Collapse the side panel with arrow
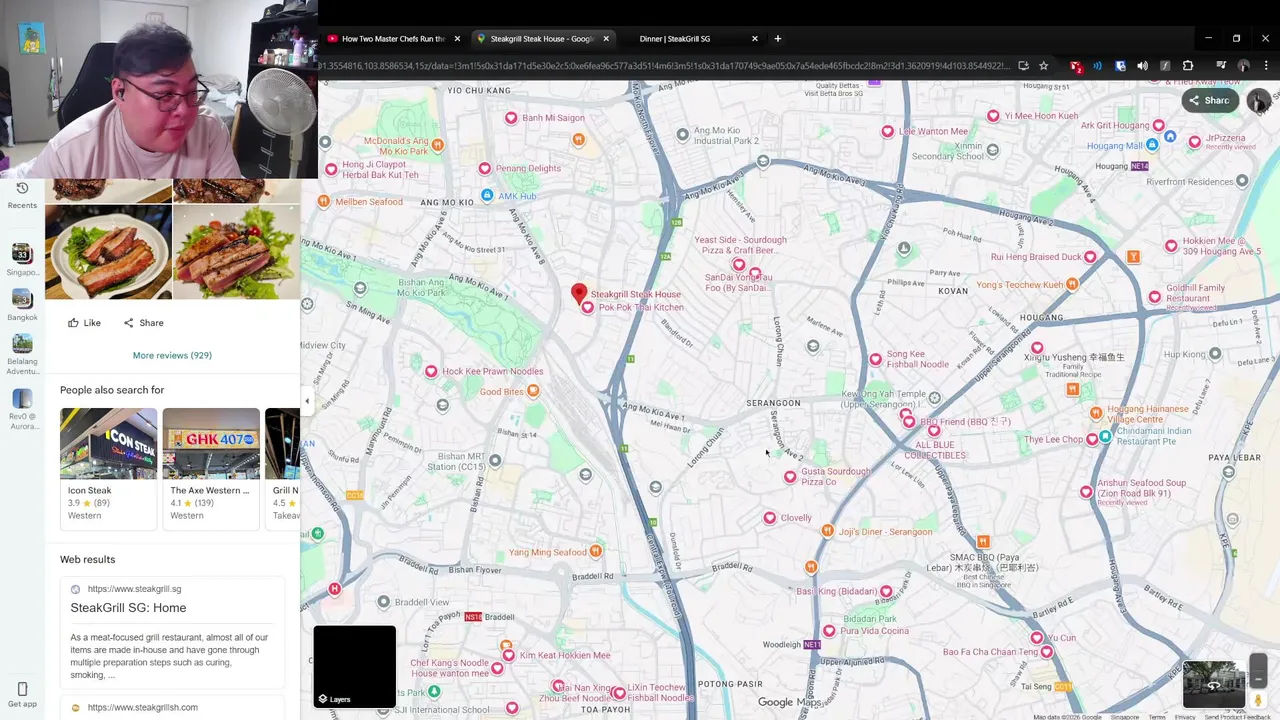Image resolution: width=1280 pixels, height=720 pixels. pyautogui.click(x=307, y=401)
